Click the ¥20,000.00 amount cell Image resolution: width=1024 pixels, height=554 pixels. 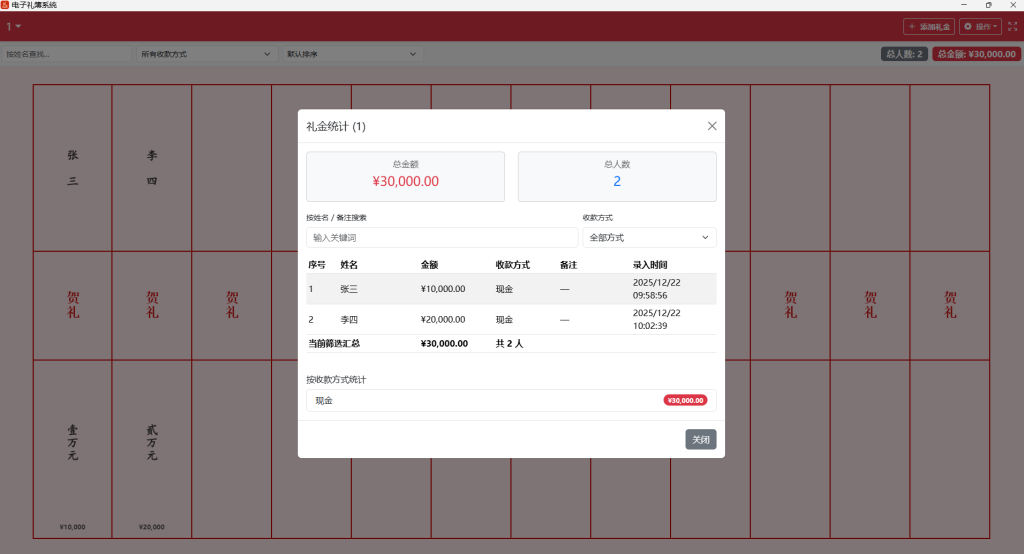(443, 319)
